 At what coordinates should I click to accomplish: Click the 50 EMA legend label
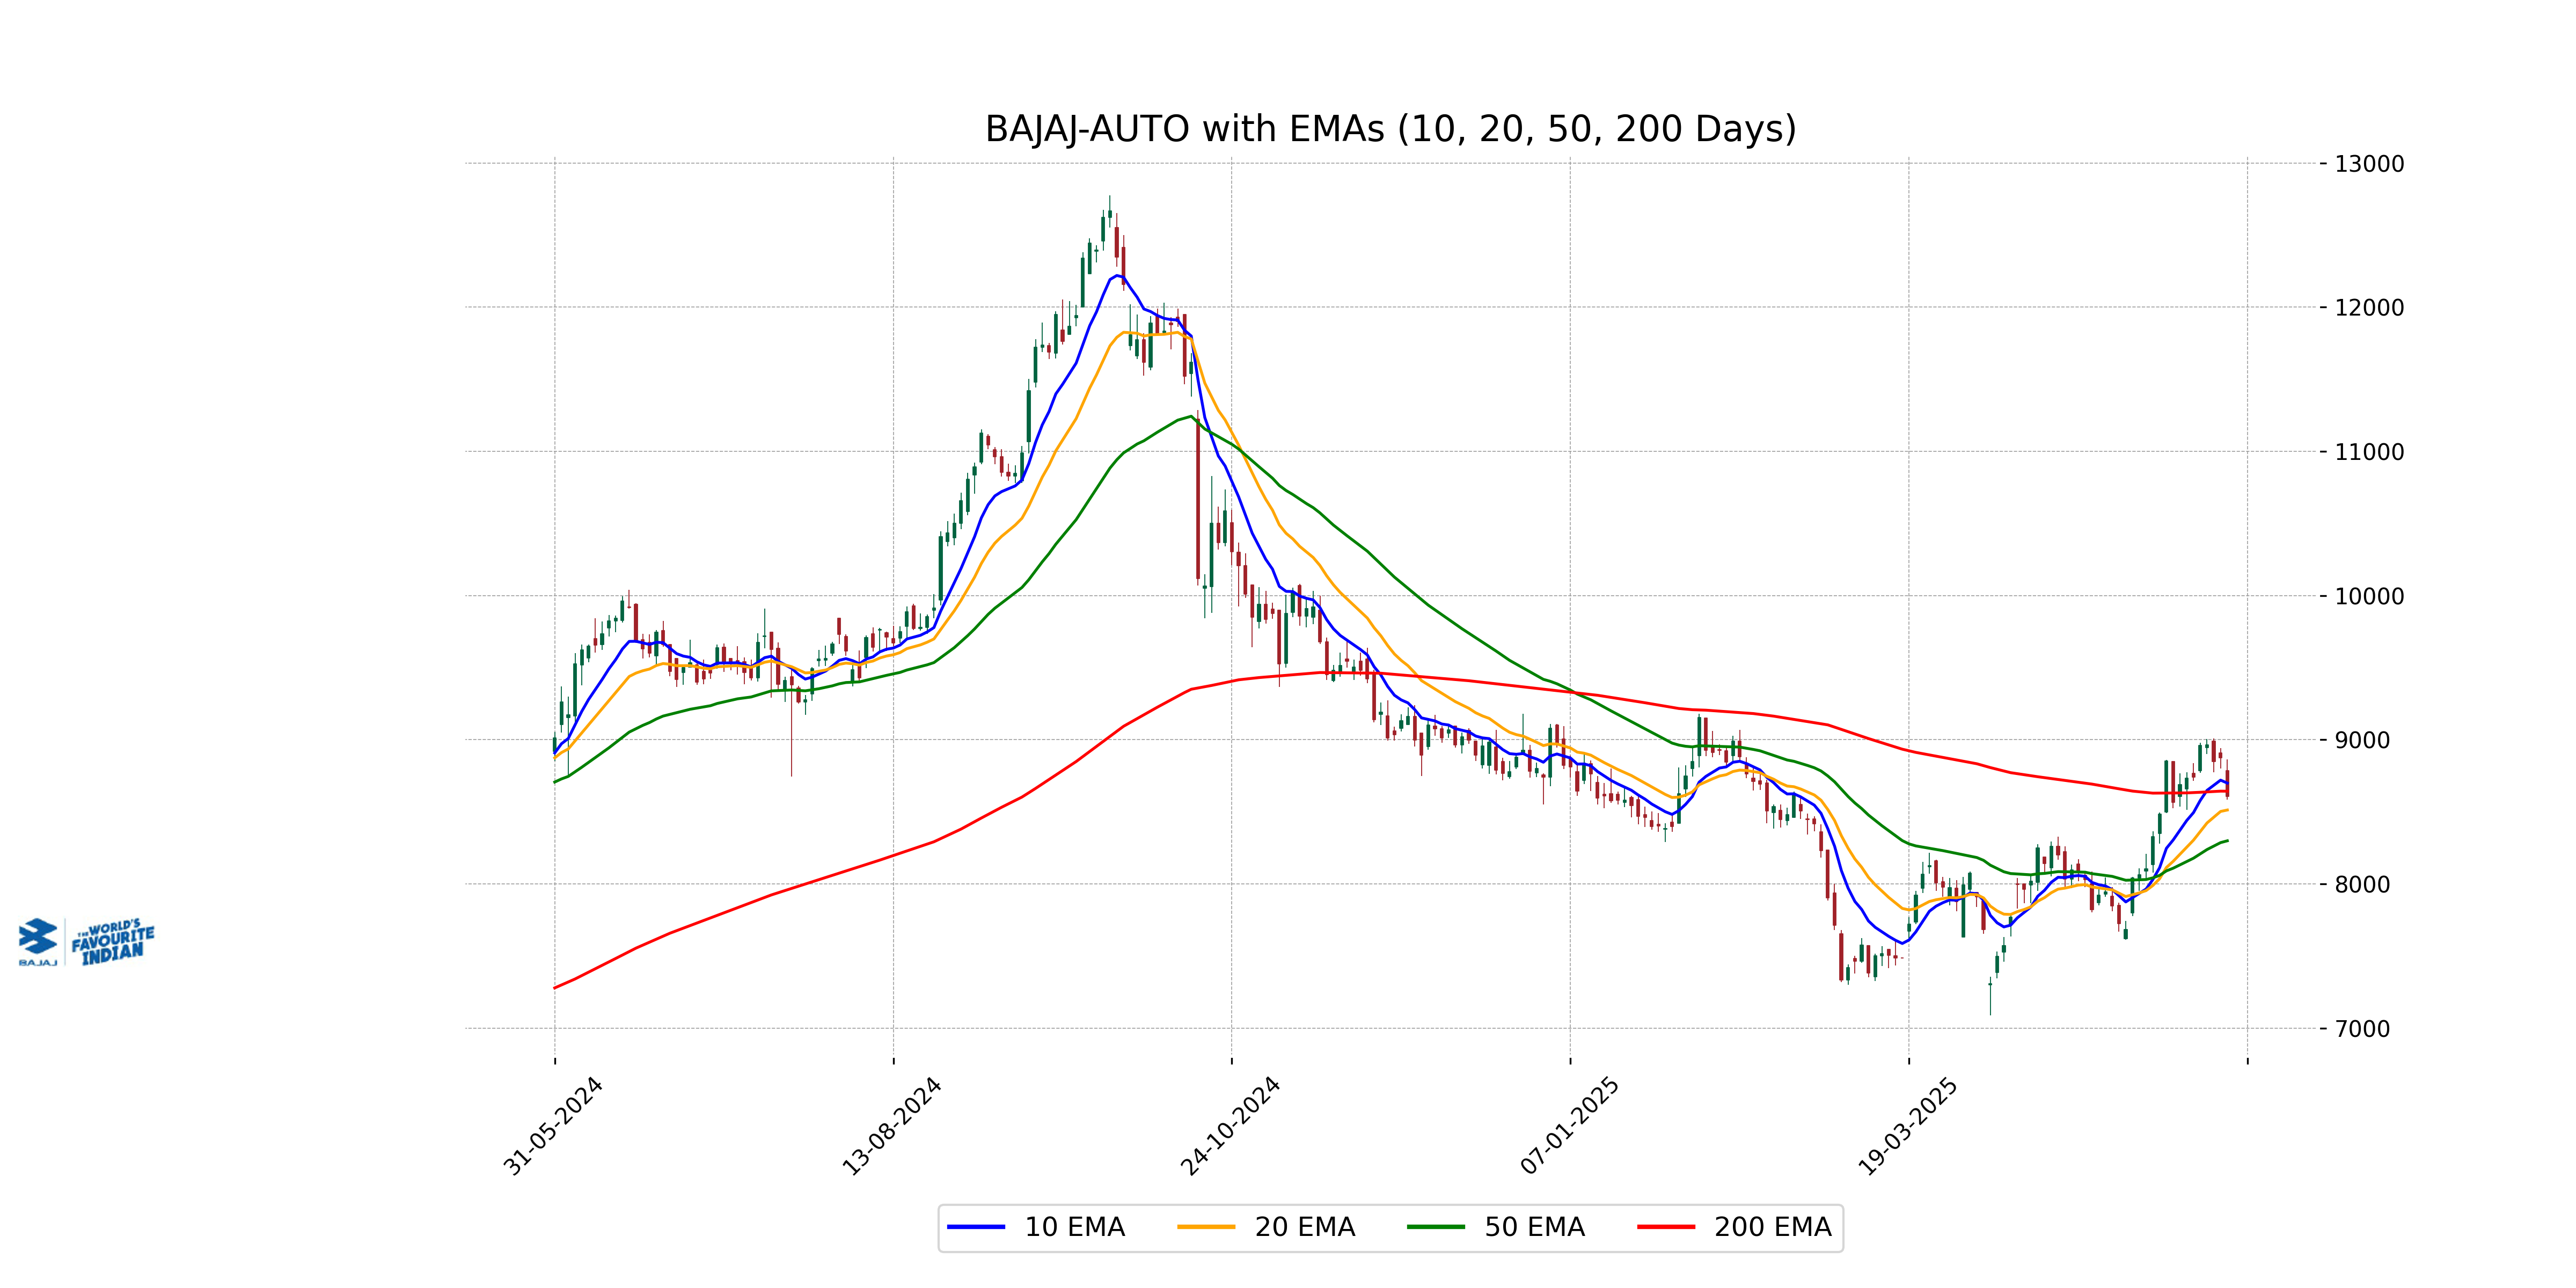point(1534,1227)
